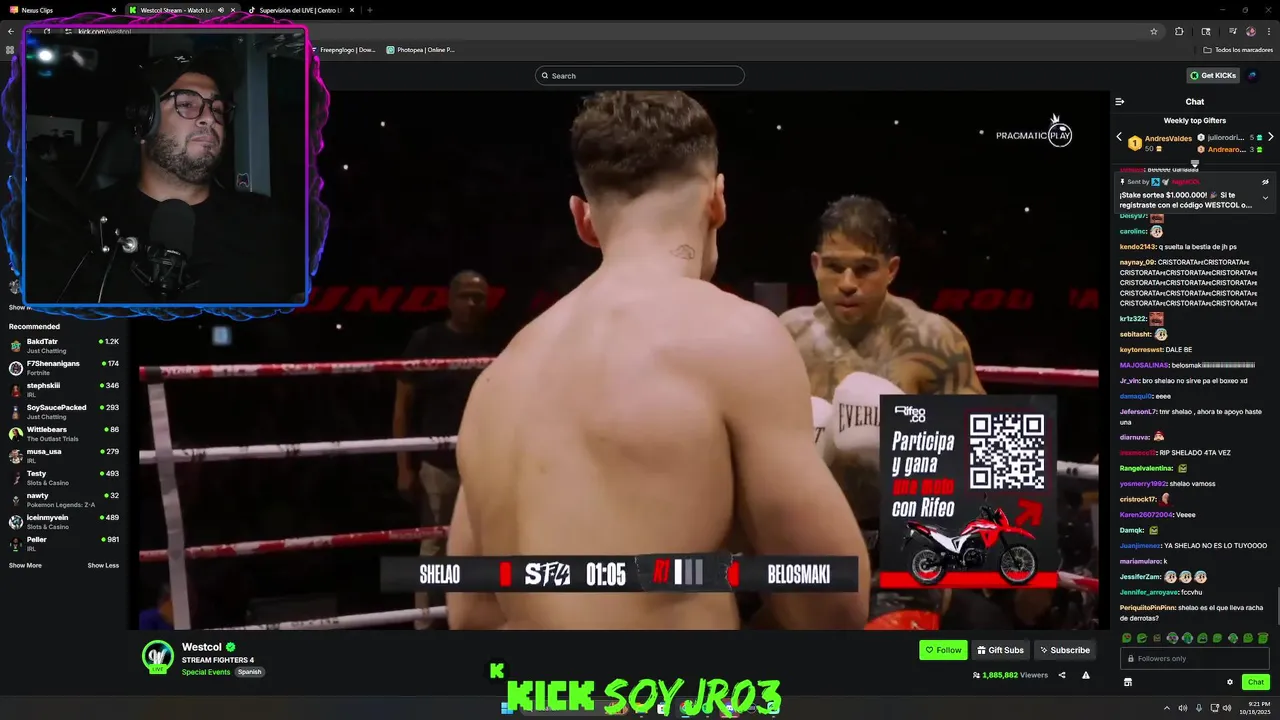The width and height of the screenshot is (1280, 720).
Task: Switch to Supervisión del LIVE tab
Action: [300, 10]
